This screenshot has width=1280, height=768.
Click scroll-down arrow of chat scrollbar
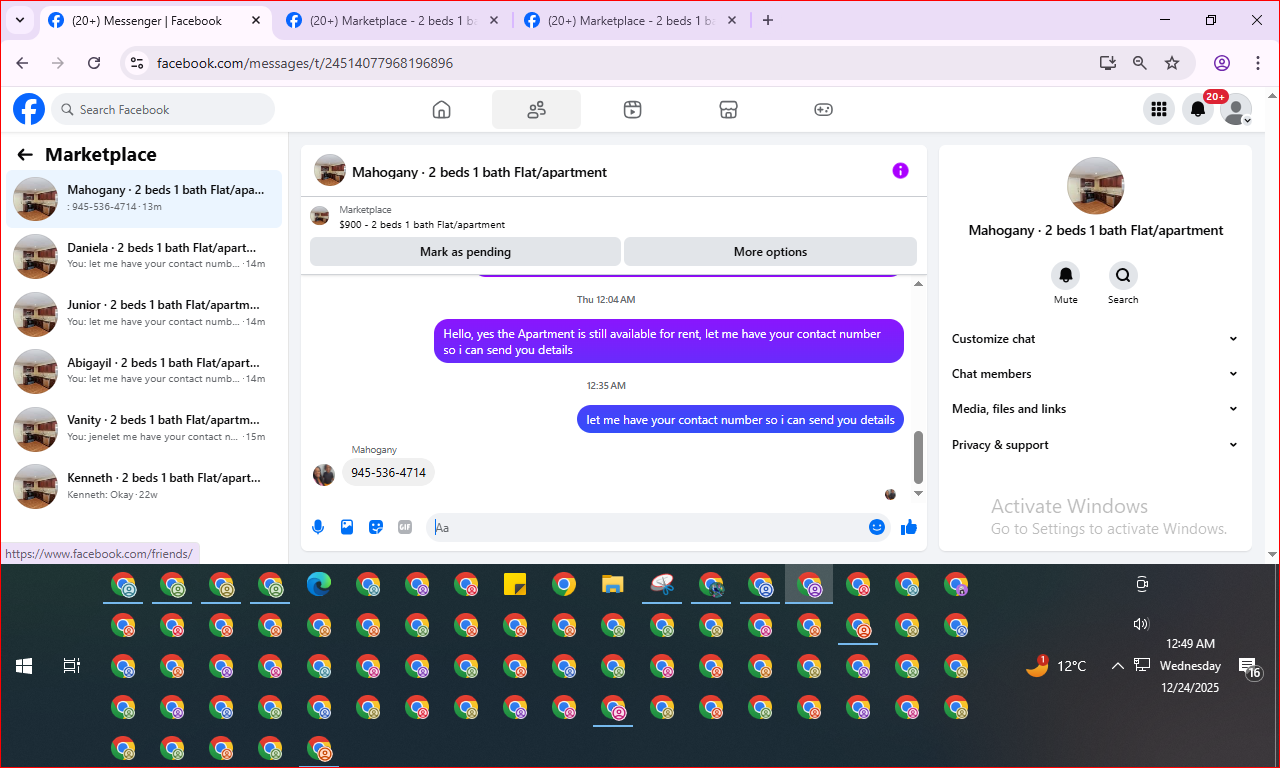tap(918, 493)
